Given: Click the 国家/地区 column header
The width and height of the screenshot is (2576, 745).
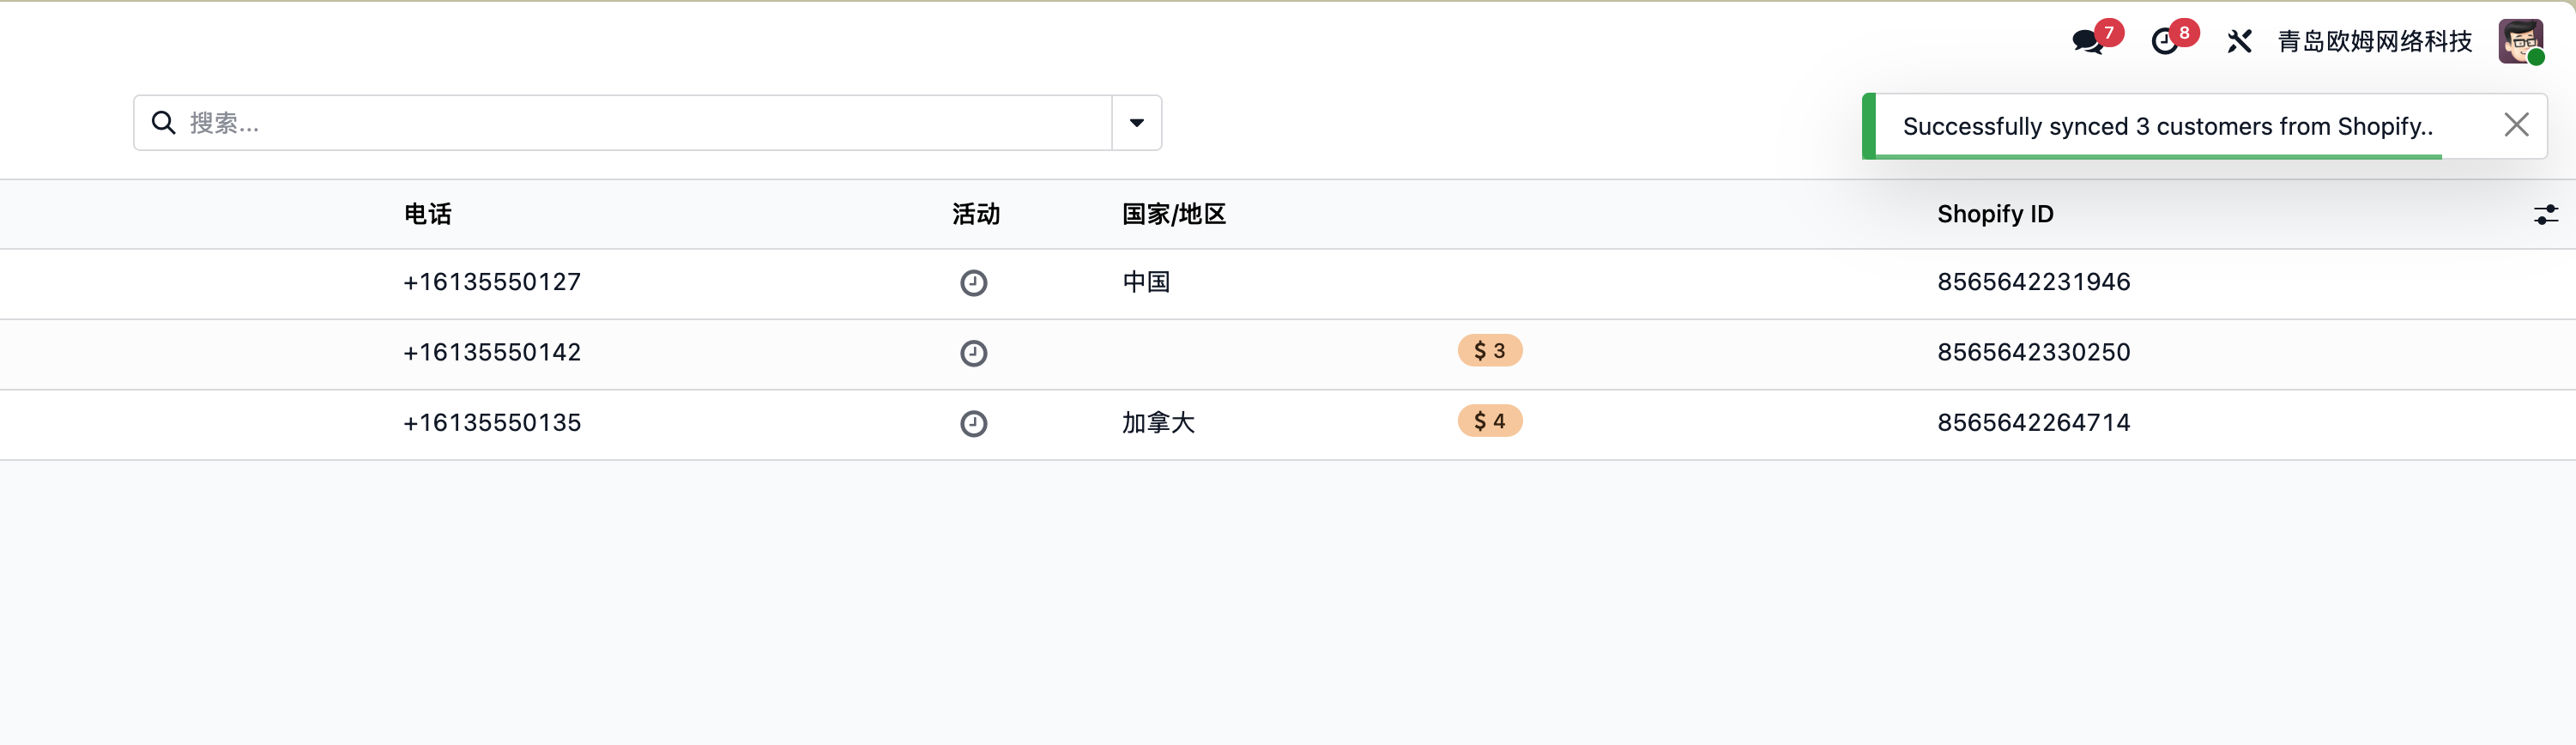Looking at the screenshot, I should click(x=1173, y=214).
